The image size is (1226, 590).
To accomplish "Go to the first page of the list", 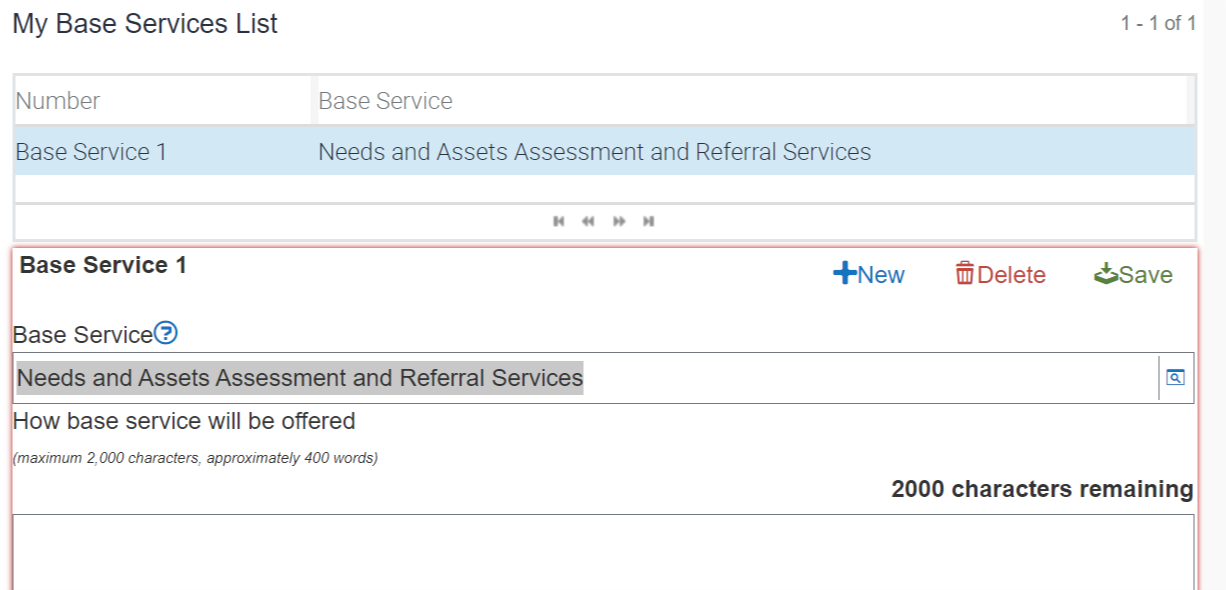I will (558, 221).
